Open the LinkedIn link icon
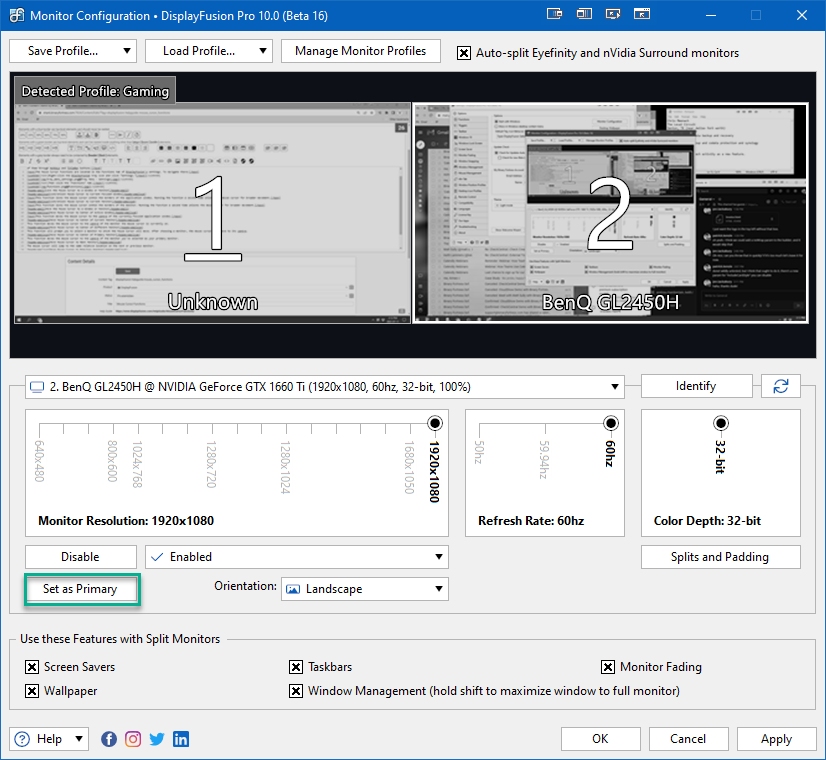 (181, 739)
